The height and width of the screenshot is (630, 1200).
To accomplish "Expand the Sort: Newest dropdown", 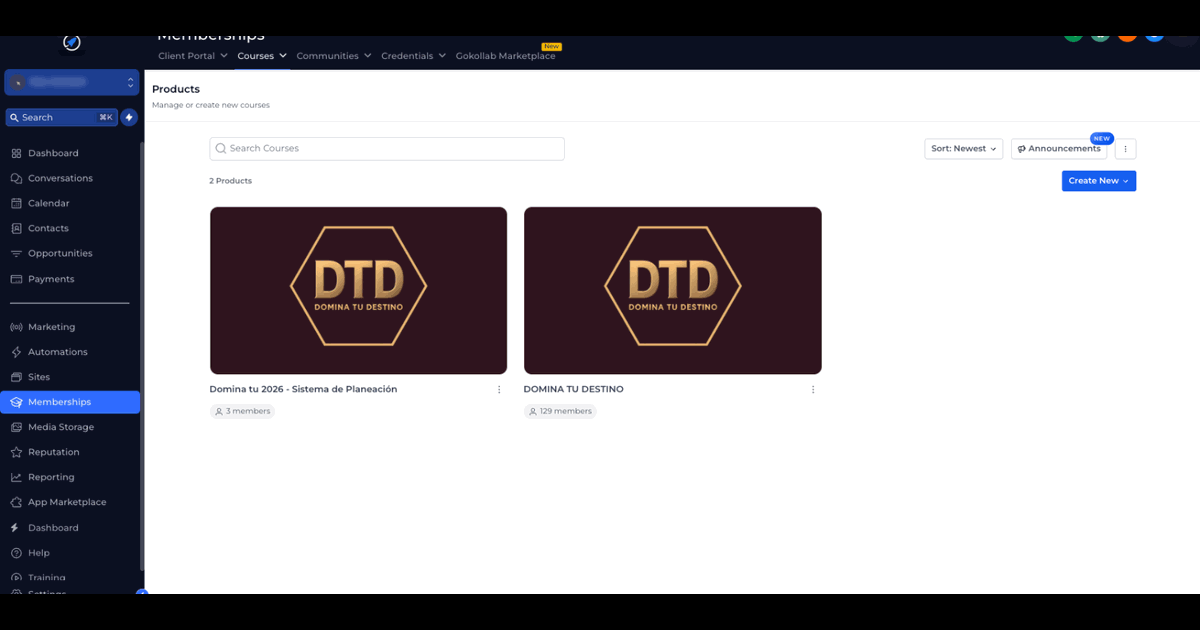I will point(964,149).
